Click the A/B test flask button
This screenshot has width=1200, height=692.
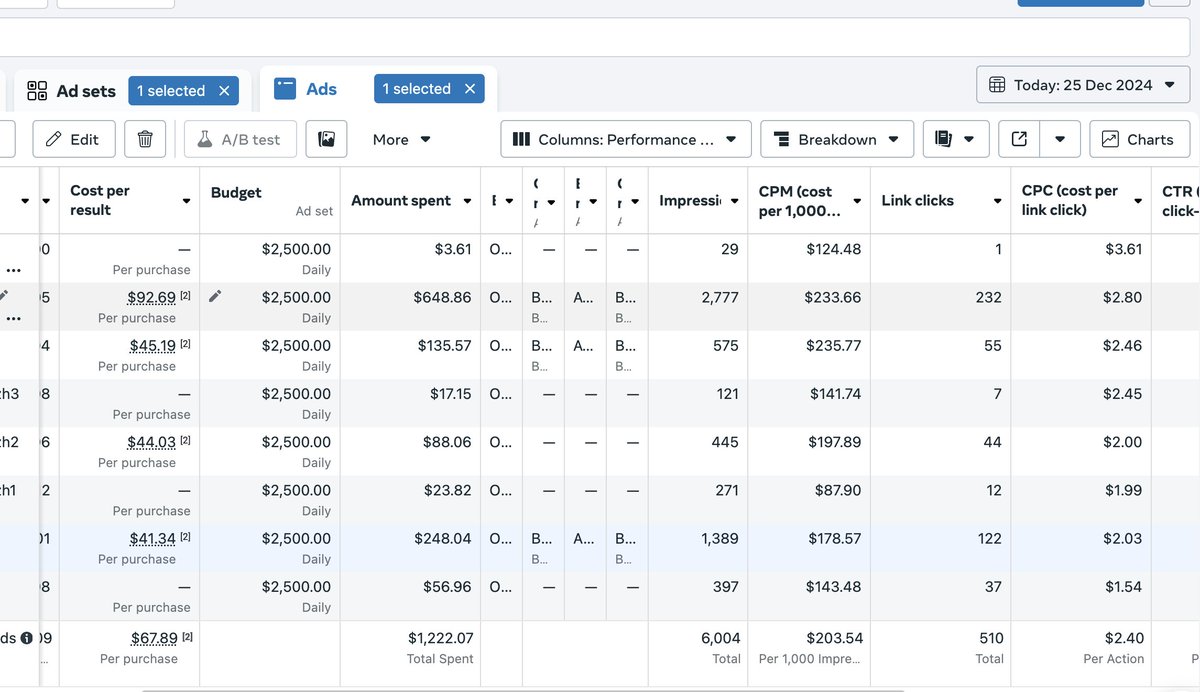[240, 139]
